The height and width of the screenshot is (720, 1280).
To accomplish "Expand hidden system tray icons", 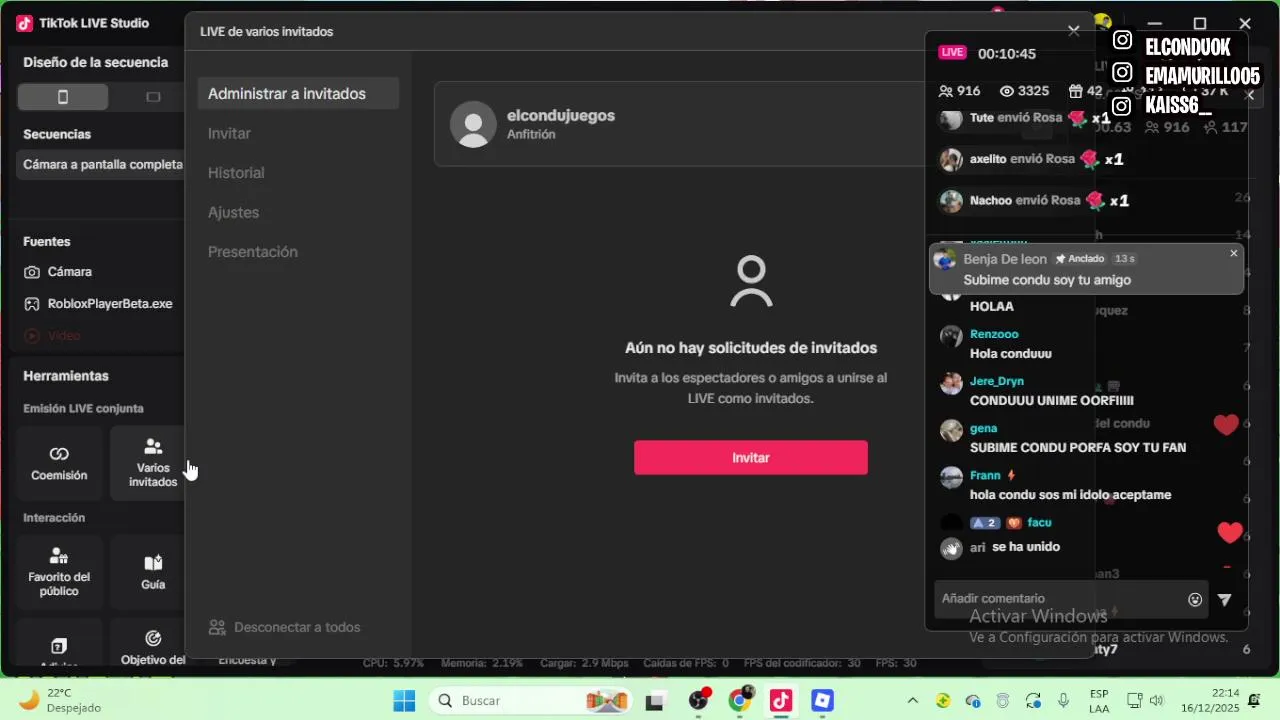I will pyautogui.click(x=913, y=701).
